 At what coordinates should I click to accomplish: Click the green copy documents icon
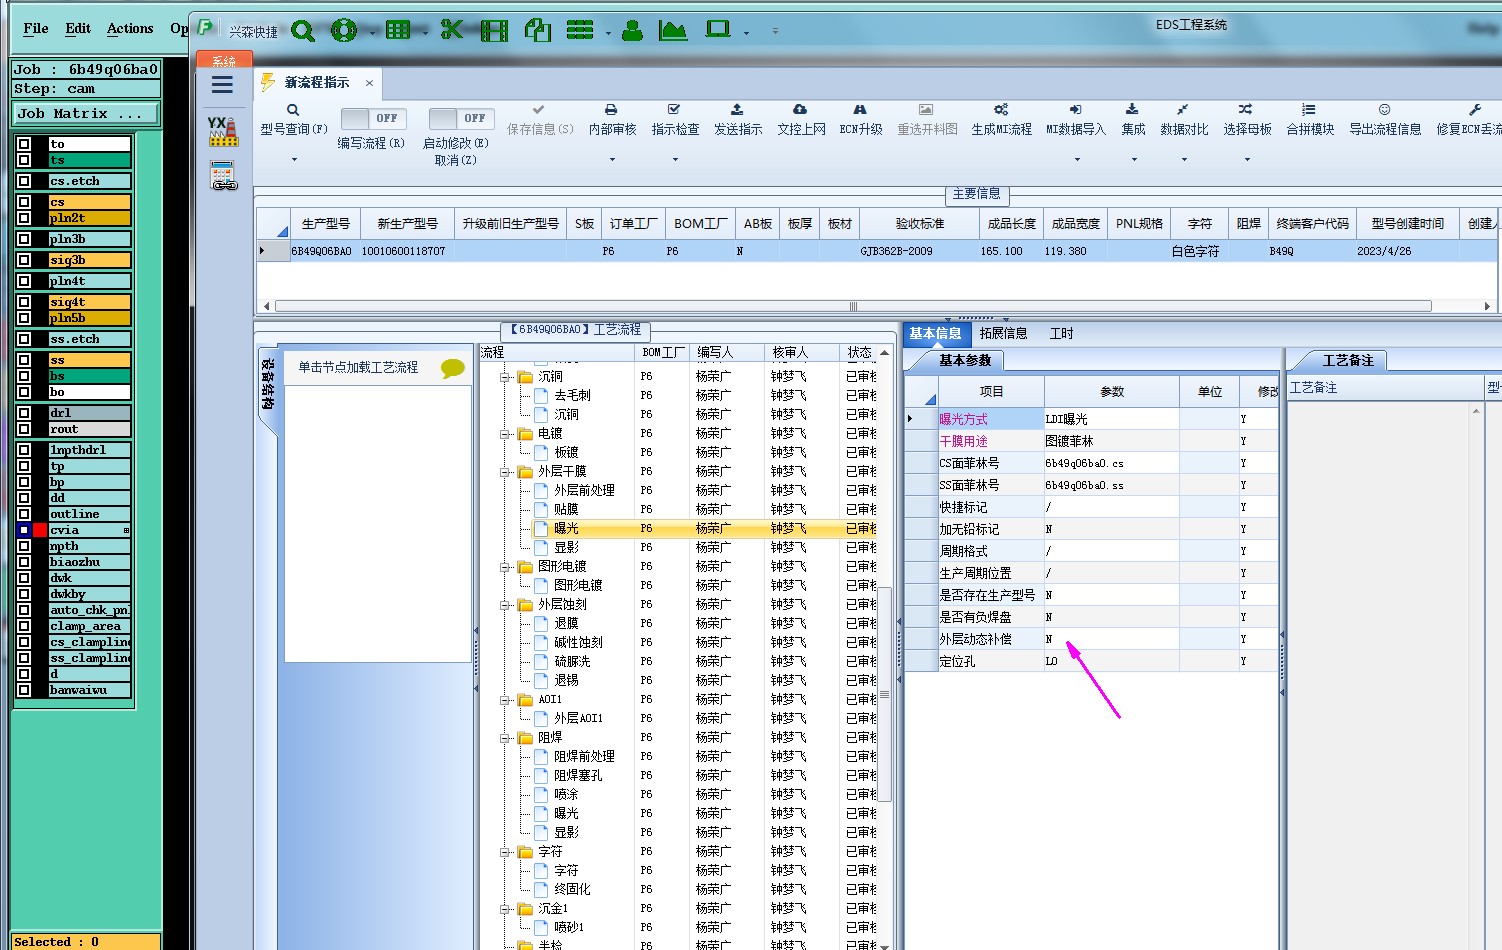538,31
